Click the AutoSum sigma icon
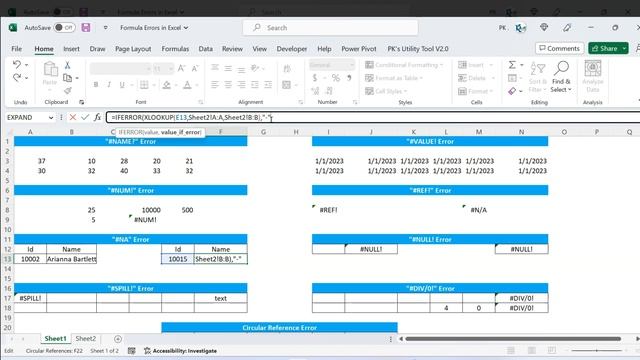The image size is (640, 360). pyautogui.click(x=512, y=65)
